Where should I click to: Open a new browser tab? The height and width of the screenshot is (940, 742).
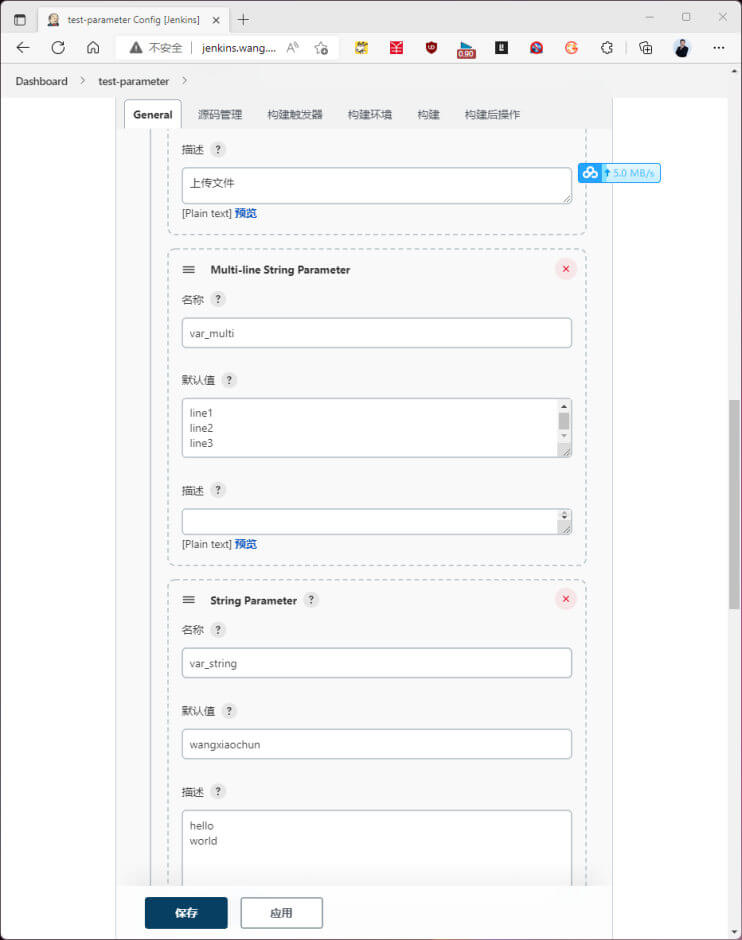point(243,20)
